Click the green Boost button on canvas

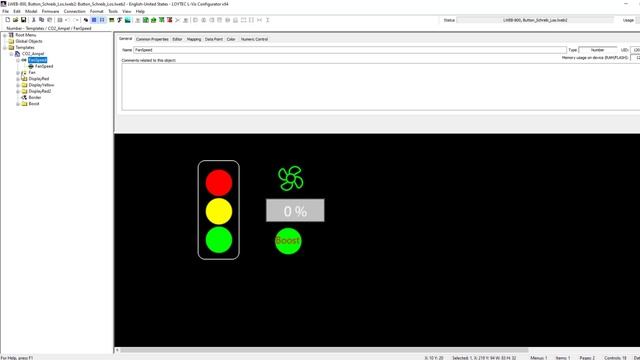click(x=288, y=241)
